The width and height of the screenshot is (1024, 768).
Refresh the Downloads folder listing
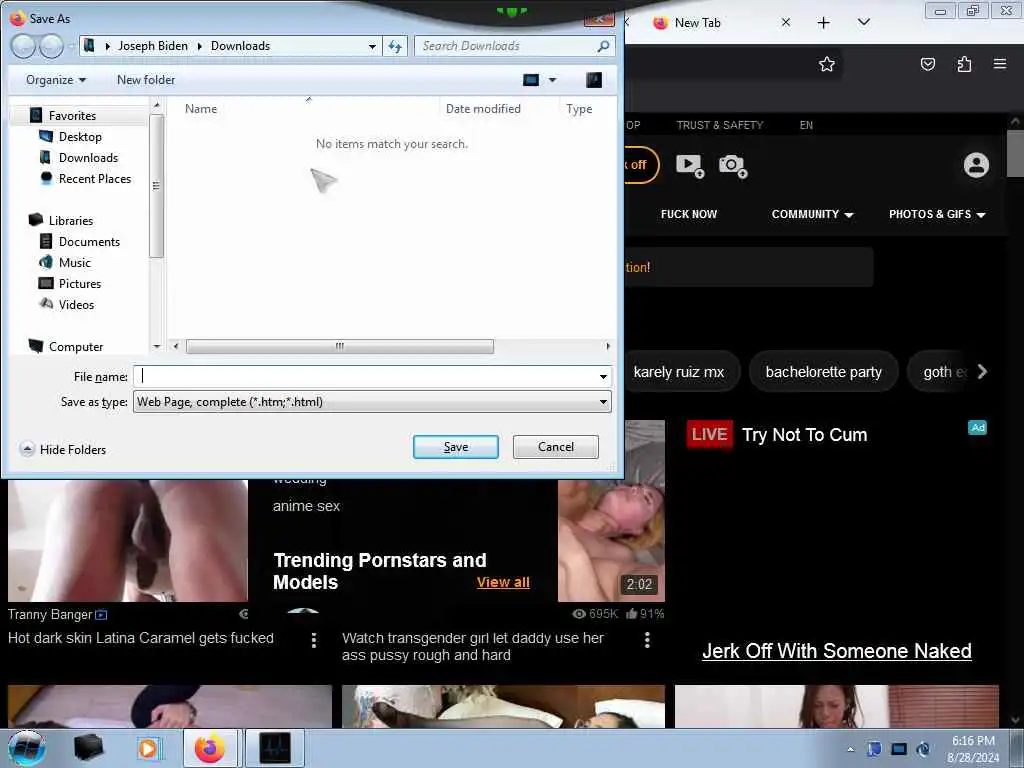(x=395, y=46)
